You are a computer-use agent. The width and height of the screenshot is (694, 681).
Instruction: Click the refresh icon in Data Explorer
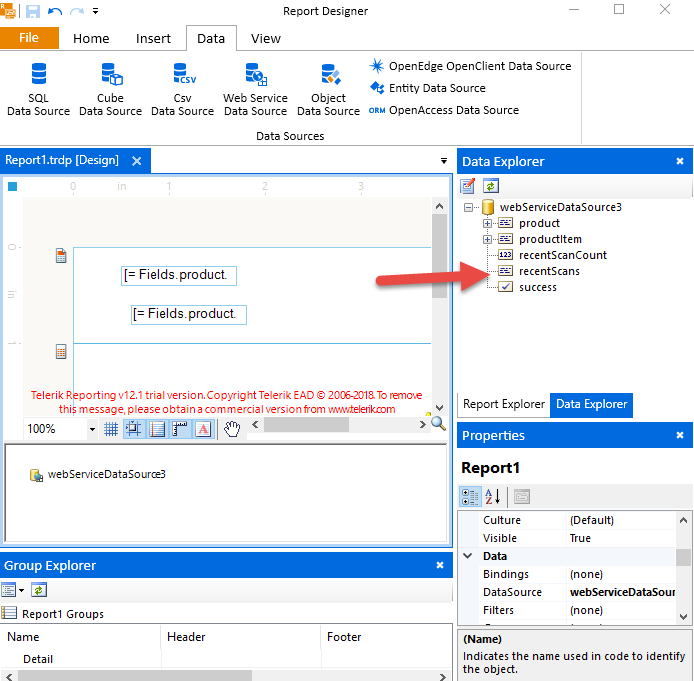click(x=491, y=186)
